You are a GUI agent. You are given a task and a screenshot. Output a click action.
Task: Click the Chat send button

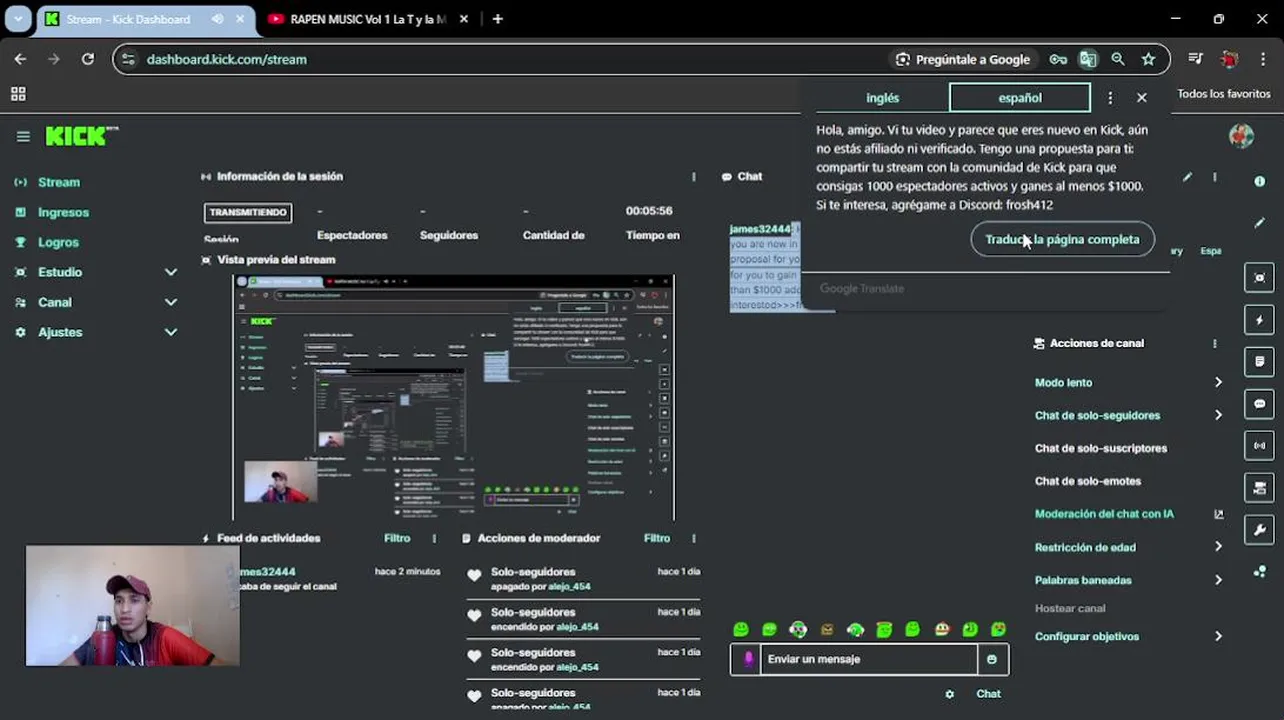click(988, 694)
